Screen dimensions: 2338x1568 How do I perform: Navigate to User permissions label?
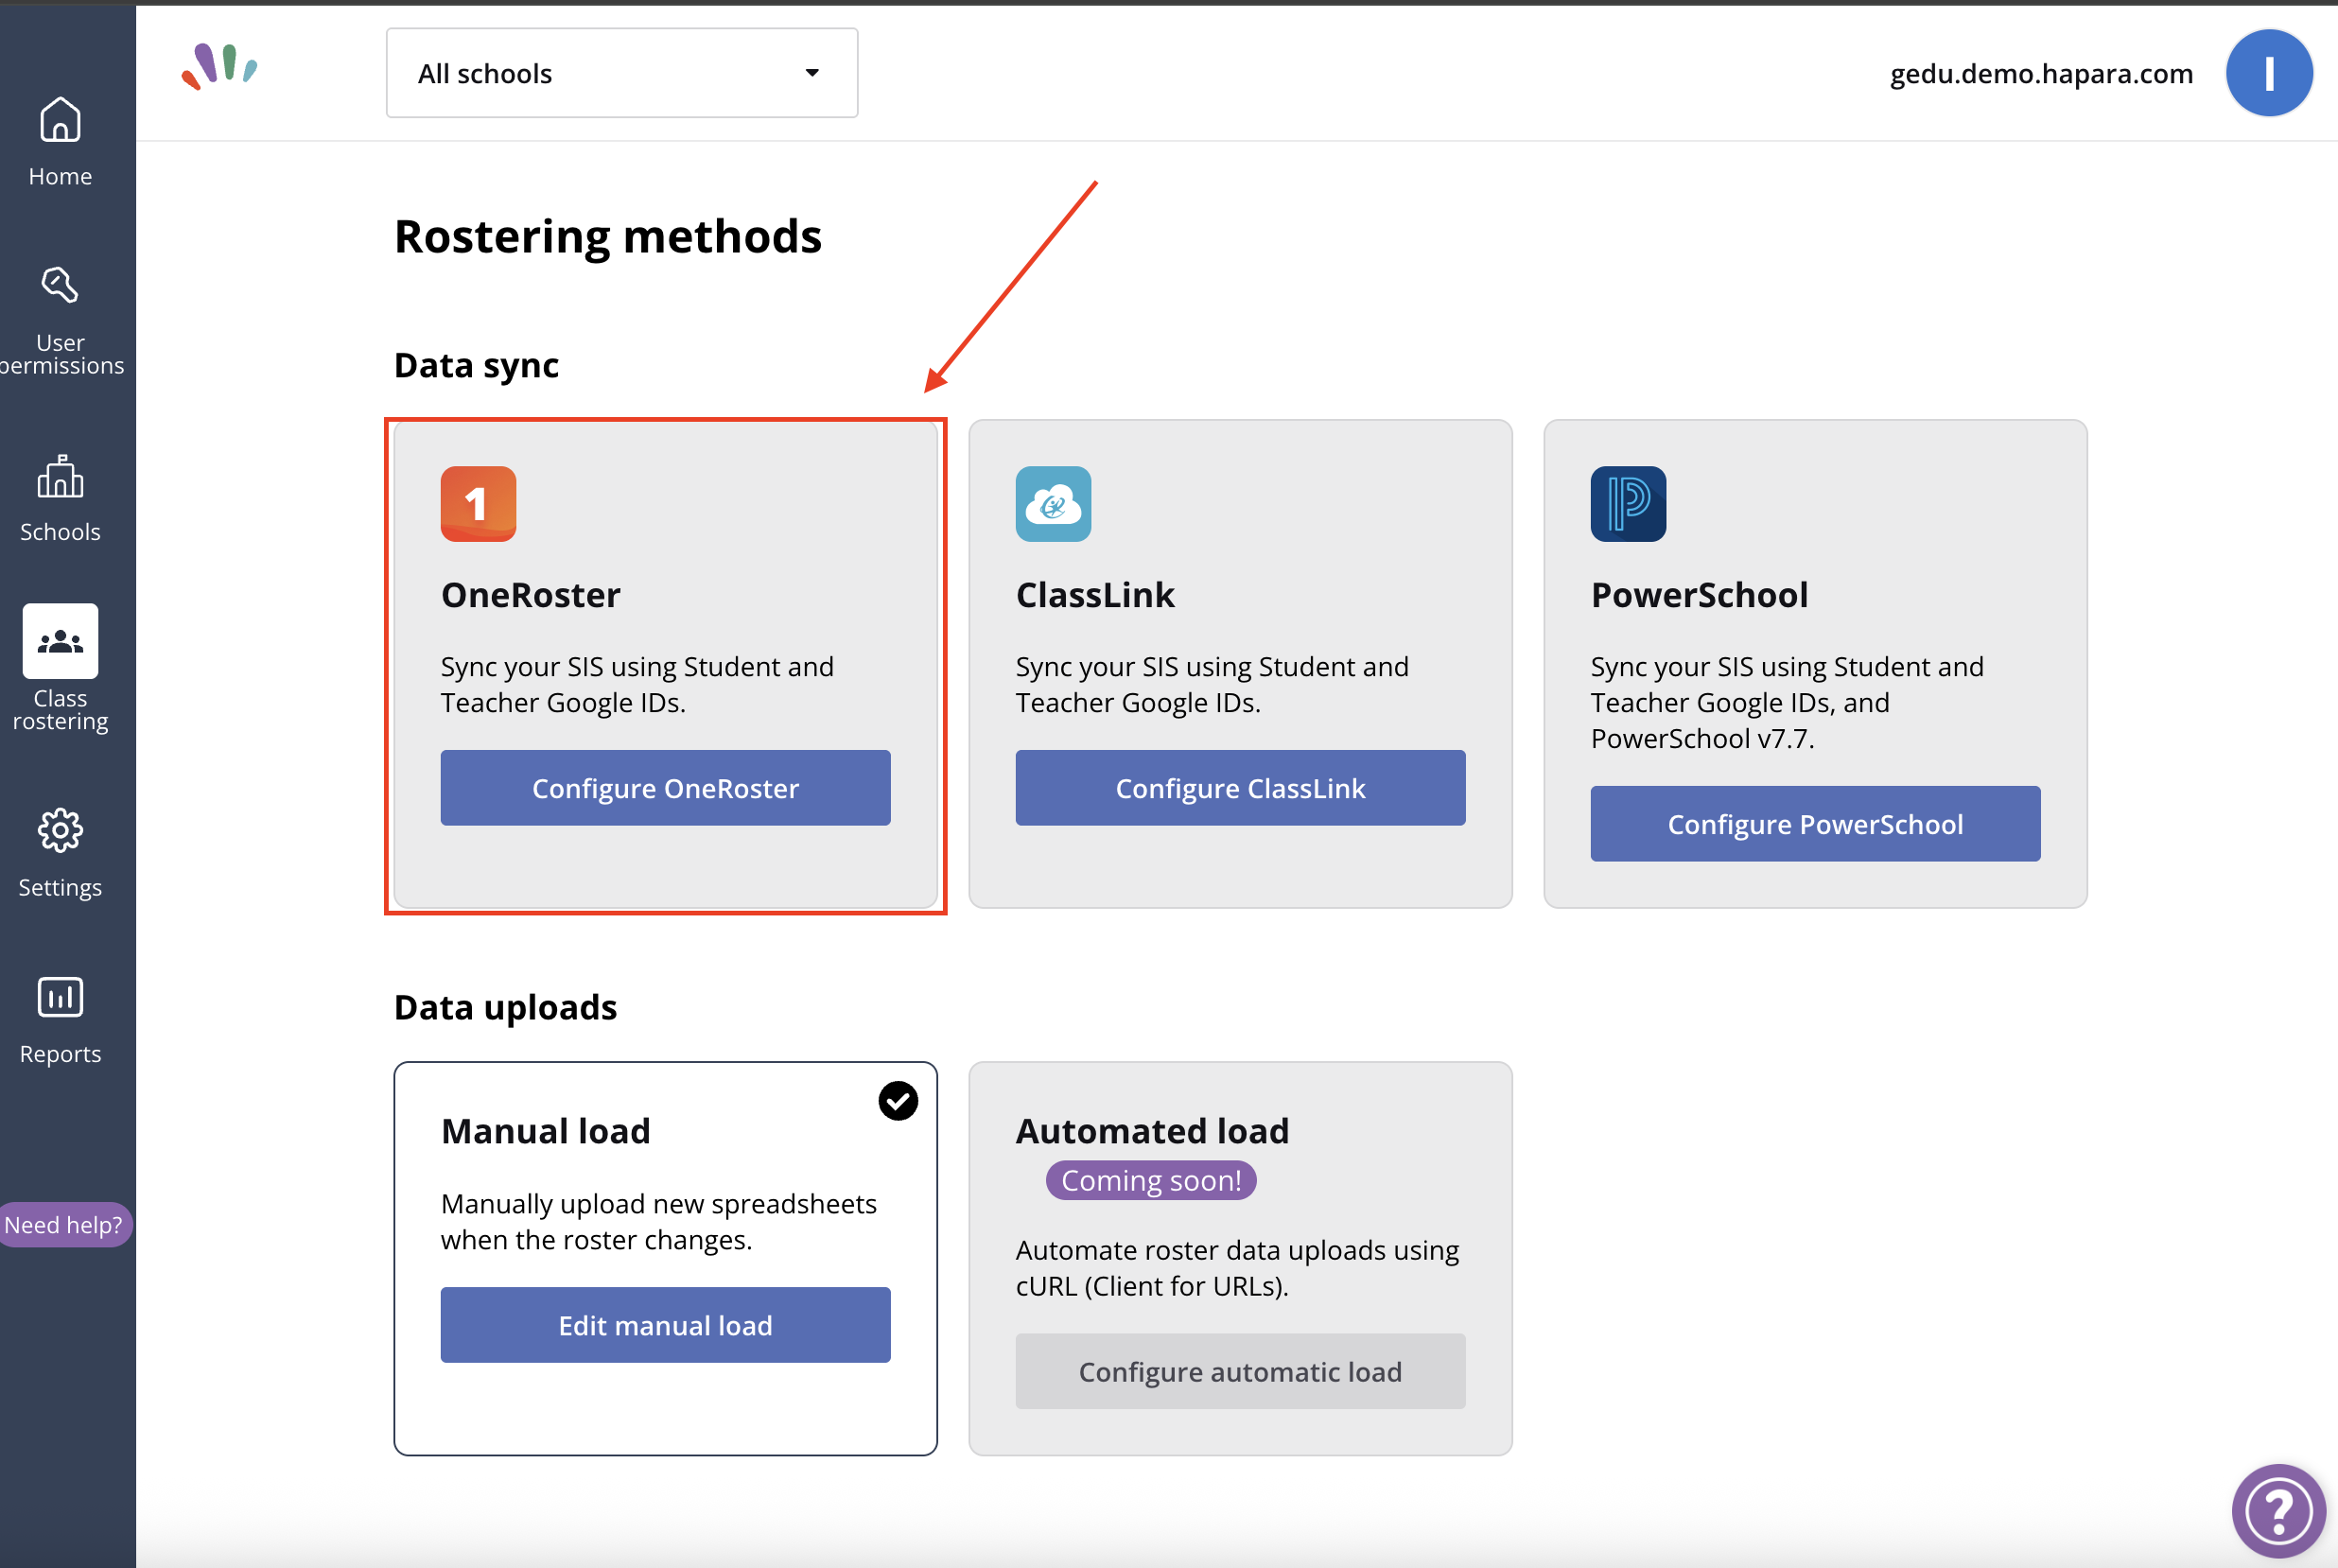click(61, 354)
